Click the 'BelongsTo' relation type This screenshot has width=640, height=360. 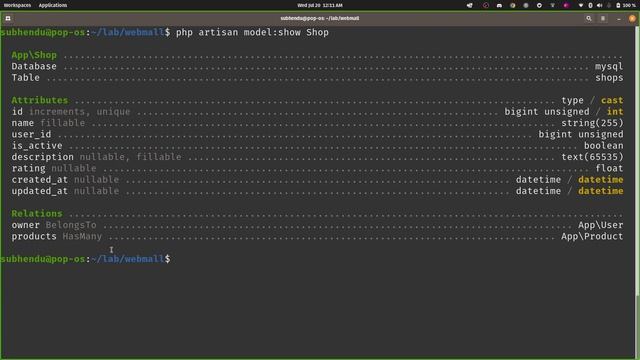[x=71, y=225]
